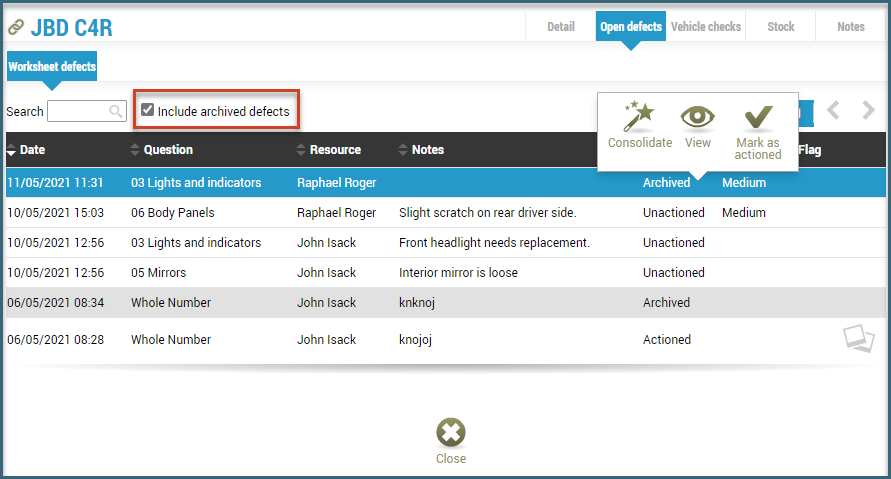Click 'knknoj' note text
The width and height of the screenshot is (891, 479).
(417, 303)
